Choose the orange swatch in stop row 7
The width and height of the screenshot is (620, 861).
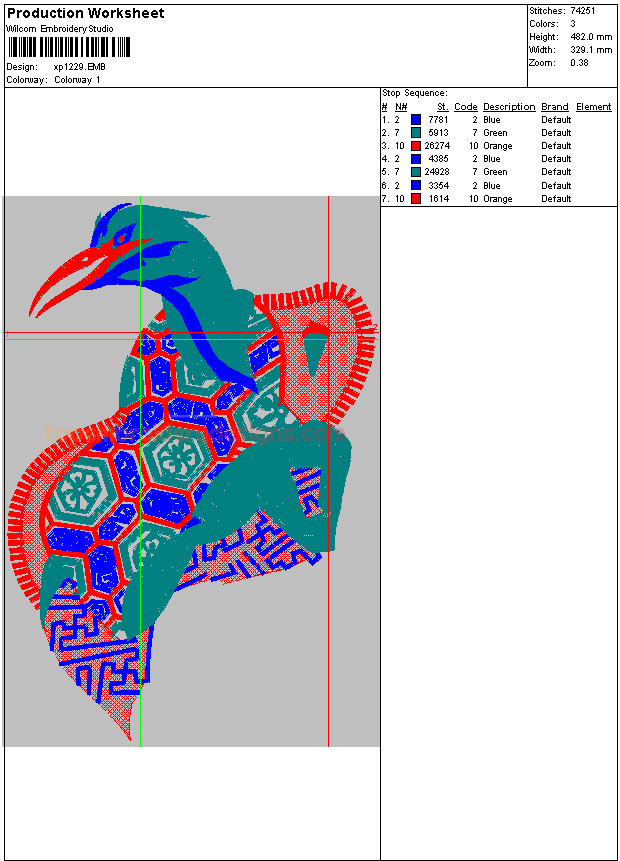coord(415,199)
